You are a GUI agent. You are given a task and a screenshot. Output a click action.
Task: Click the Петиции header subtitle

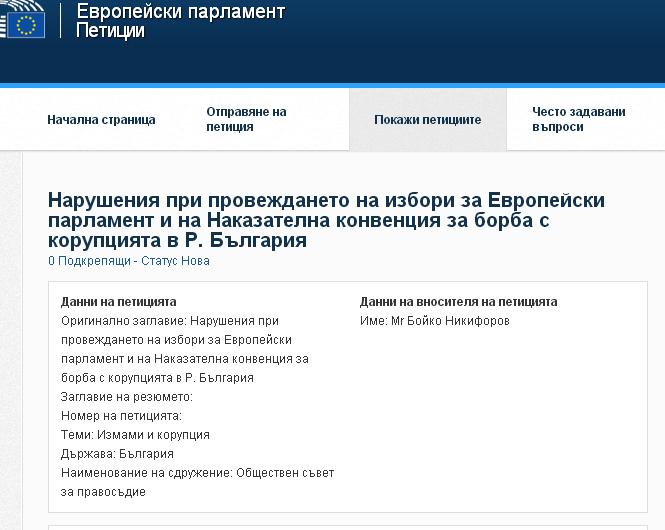110,31
